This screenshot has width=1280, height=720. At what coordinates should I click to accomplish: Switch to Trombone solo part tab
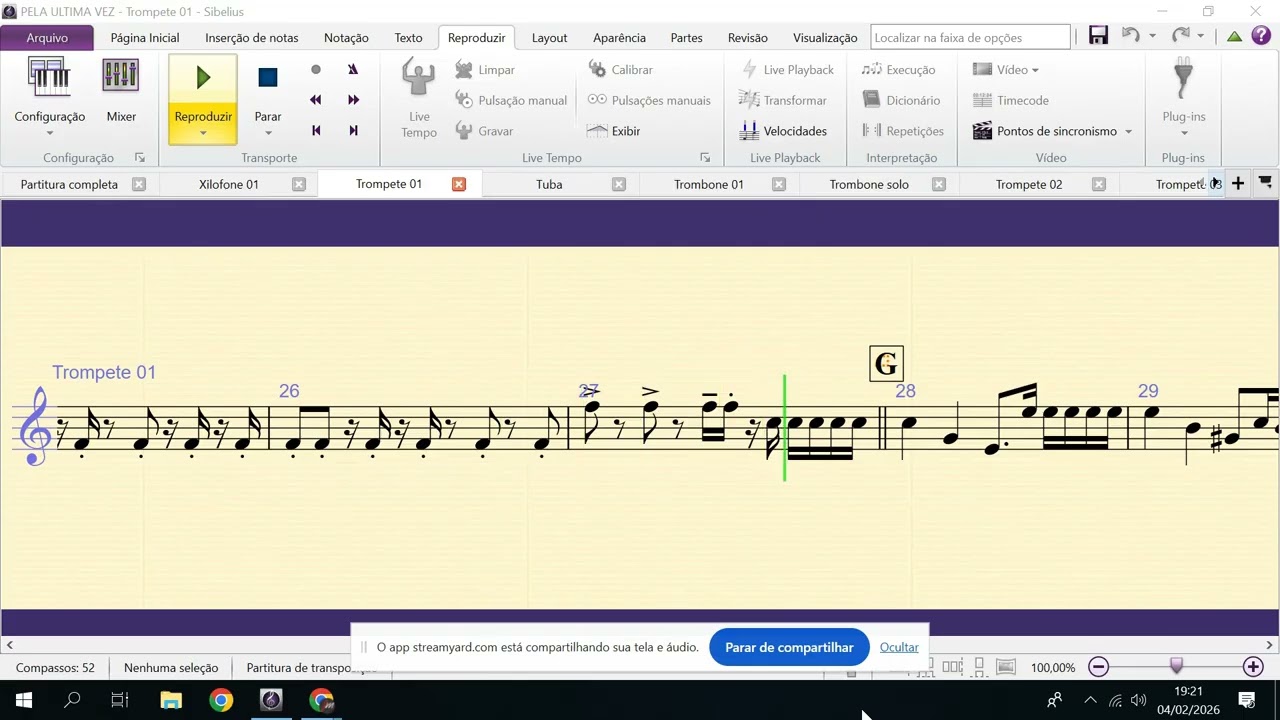click(x=869, y=184)
